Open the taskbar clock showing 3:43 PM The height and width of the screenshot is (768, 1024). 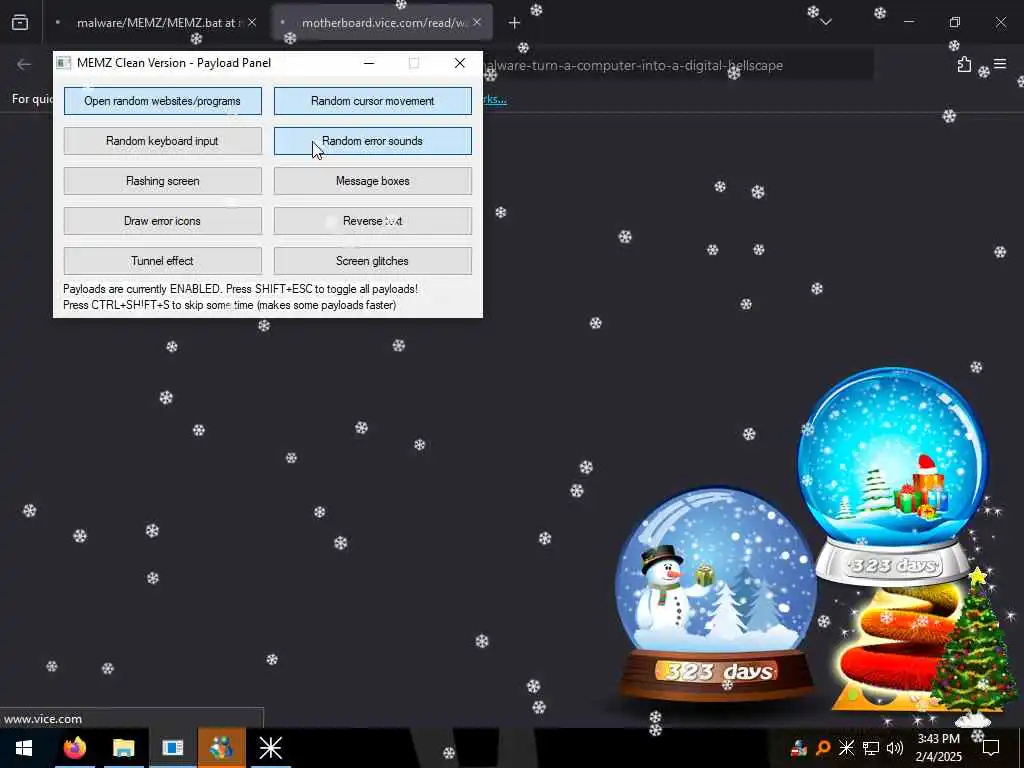(939, 748)
